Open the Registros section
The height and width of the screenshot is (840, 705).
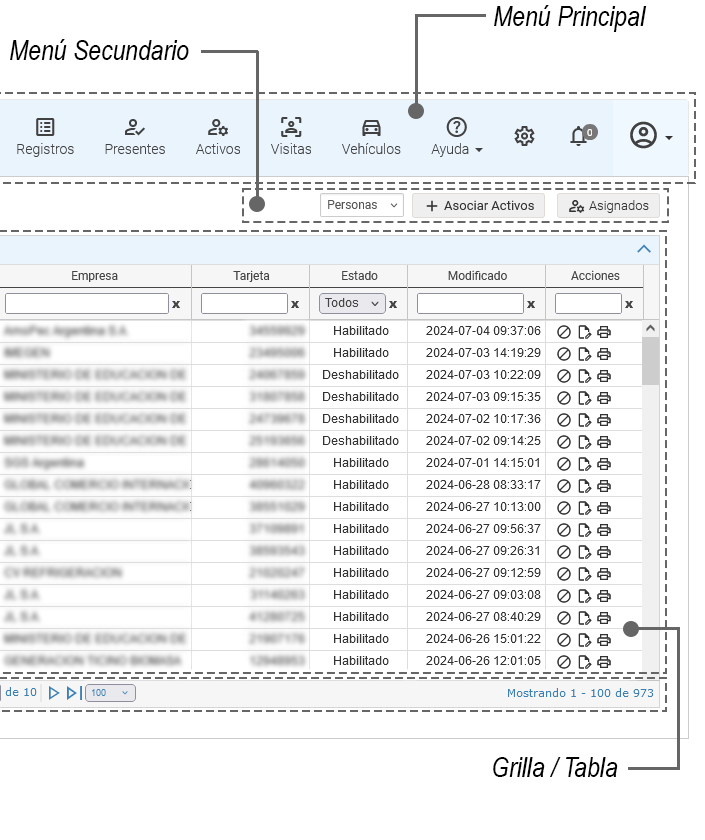click(45, 137)
